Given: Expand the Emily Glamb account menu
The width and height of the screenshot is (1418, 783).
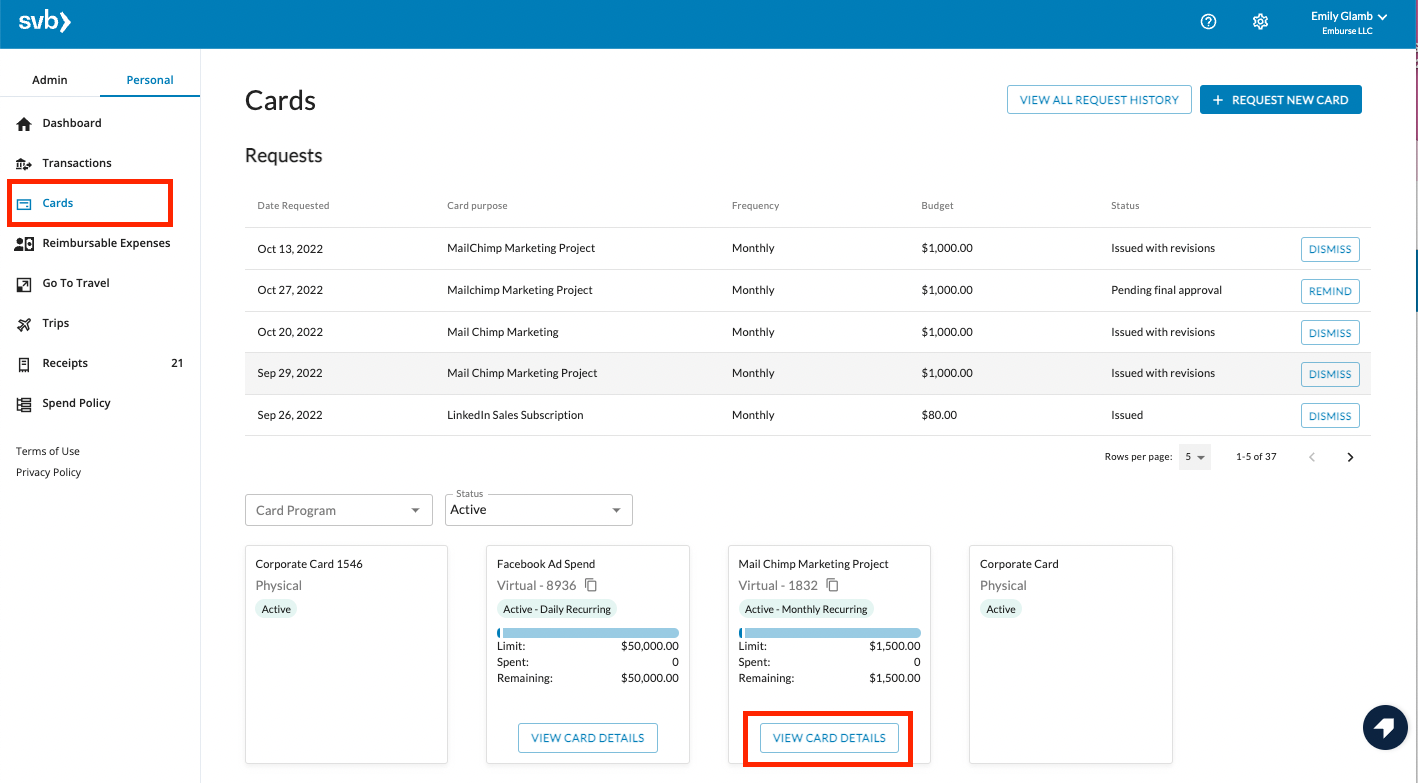Looking at the screenshot, I should click(x=1349, y=22).
